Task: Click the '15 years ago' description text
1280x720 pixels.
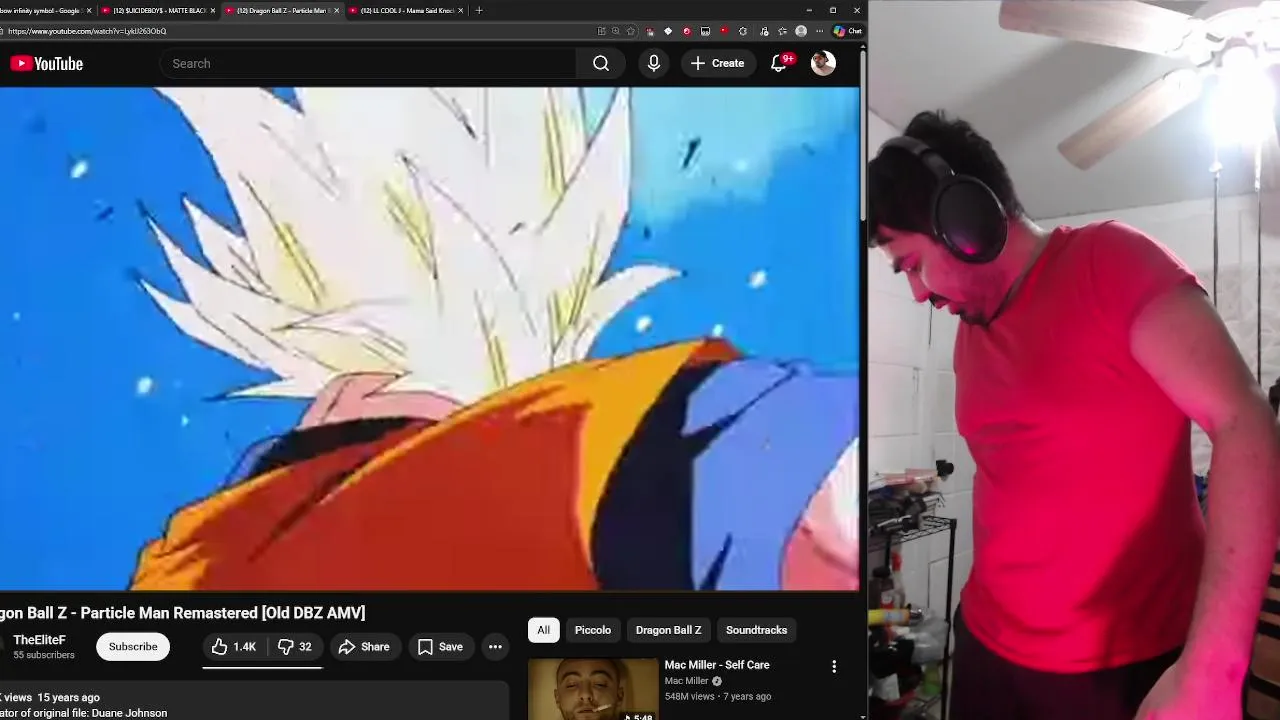Action: [68, 697]
